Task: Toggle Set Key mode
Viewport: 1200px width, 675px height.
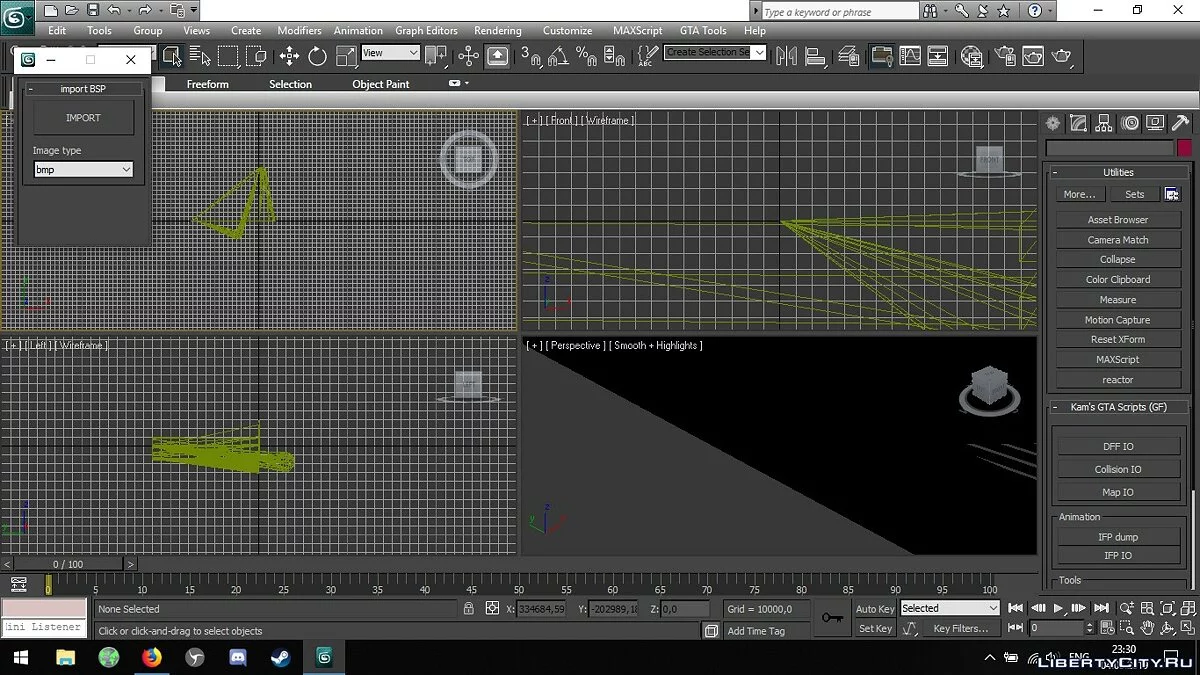Action: (x=875, y=628)
